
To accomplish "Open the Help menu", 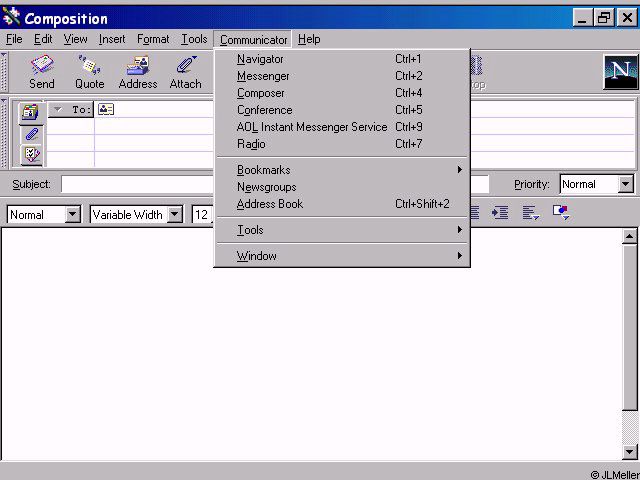I will (x=309, y=39).
